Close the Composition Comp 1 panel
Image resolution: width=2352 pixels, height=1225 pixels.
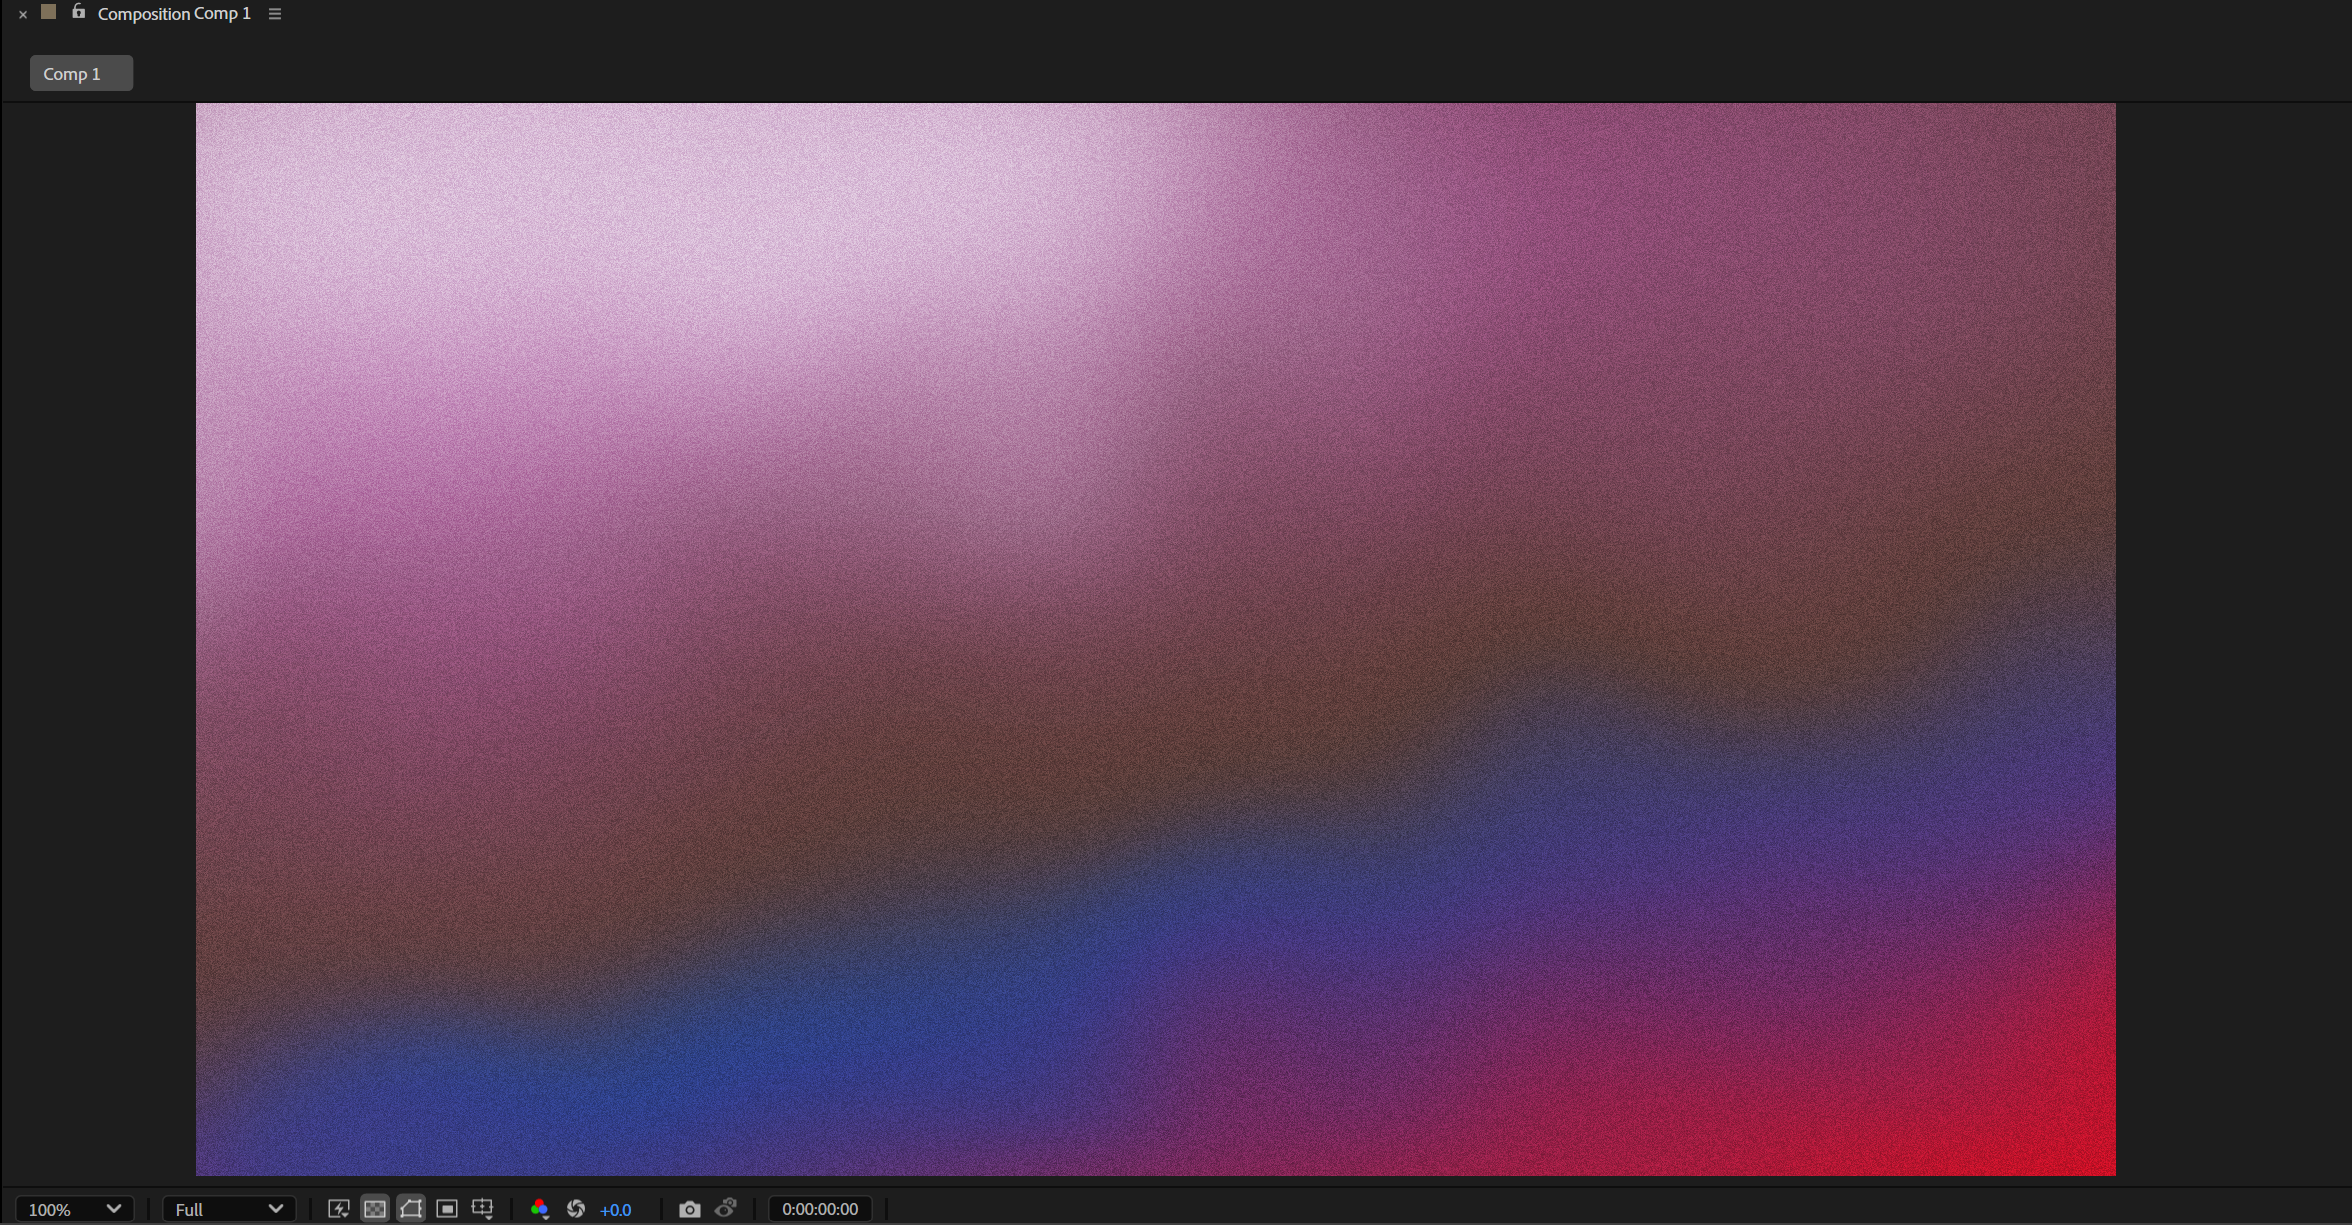[x=23, y=14]
